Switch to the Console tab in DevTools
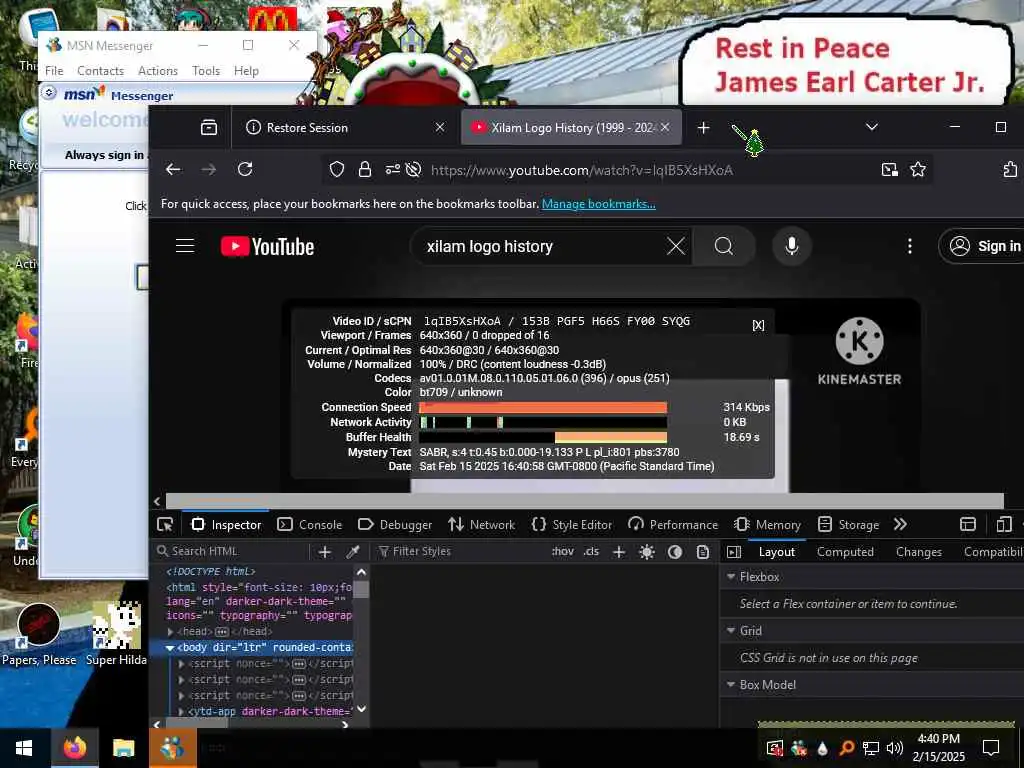Viewport: 1024px width, 768px height. point(310,524)
